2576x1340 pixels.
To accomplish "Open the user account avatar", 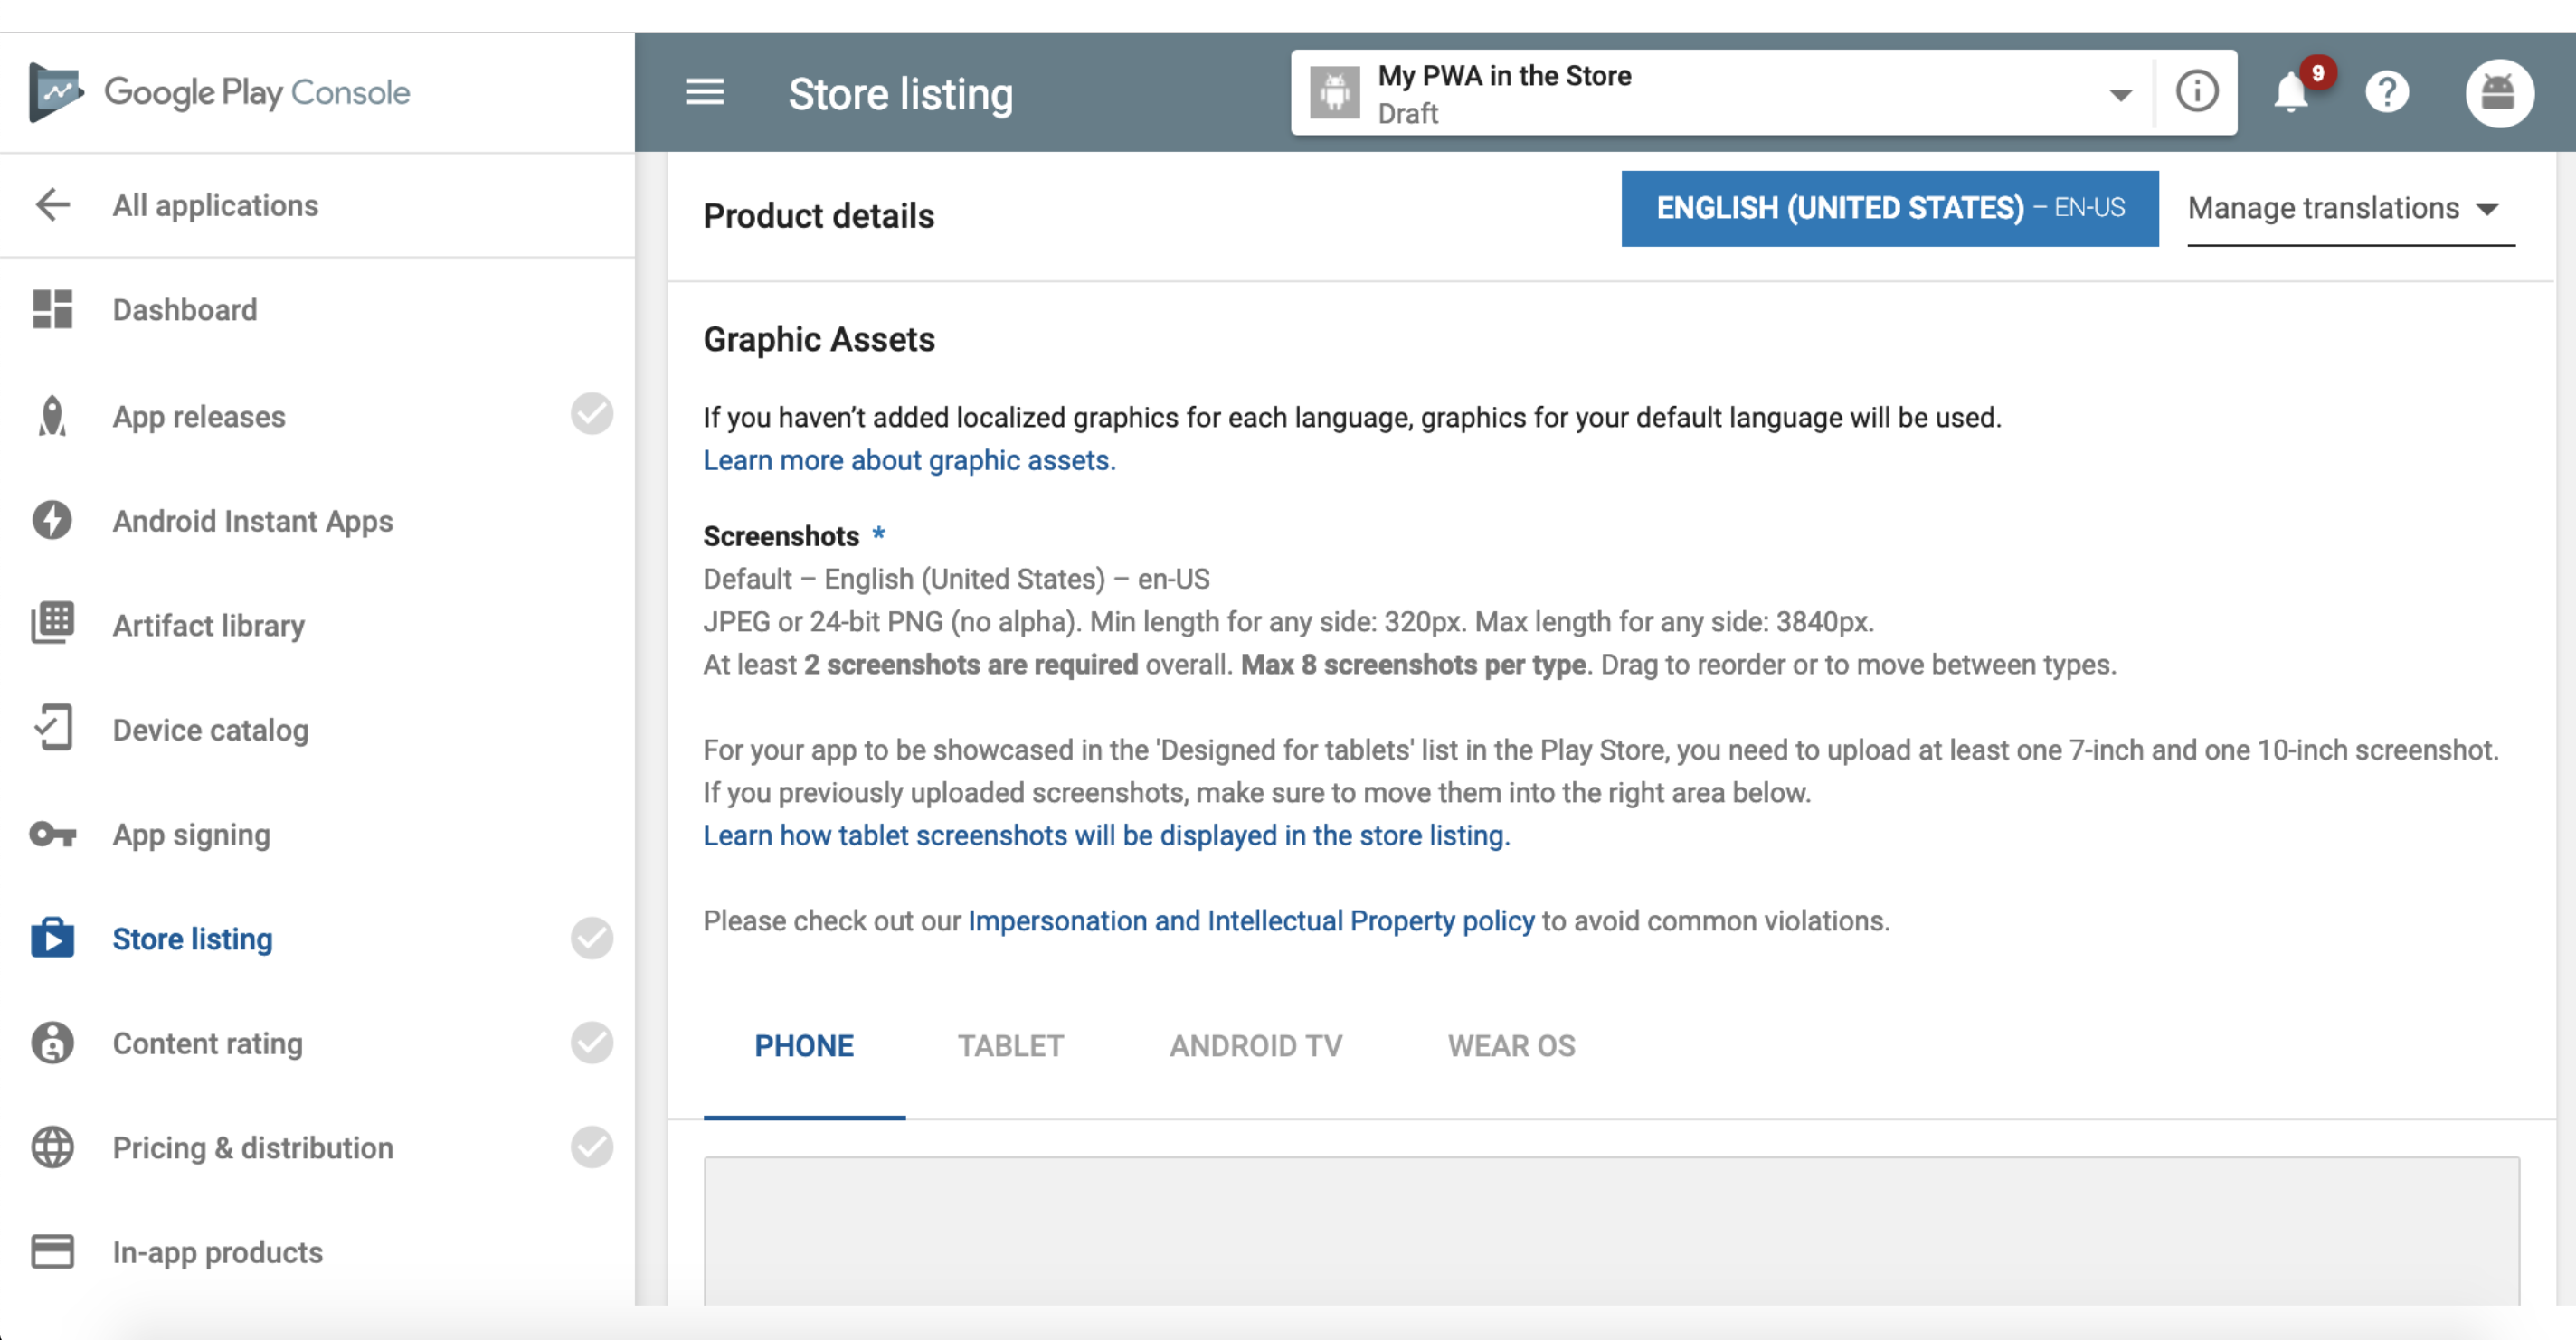I will click(2498, 93).
